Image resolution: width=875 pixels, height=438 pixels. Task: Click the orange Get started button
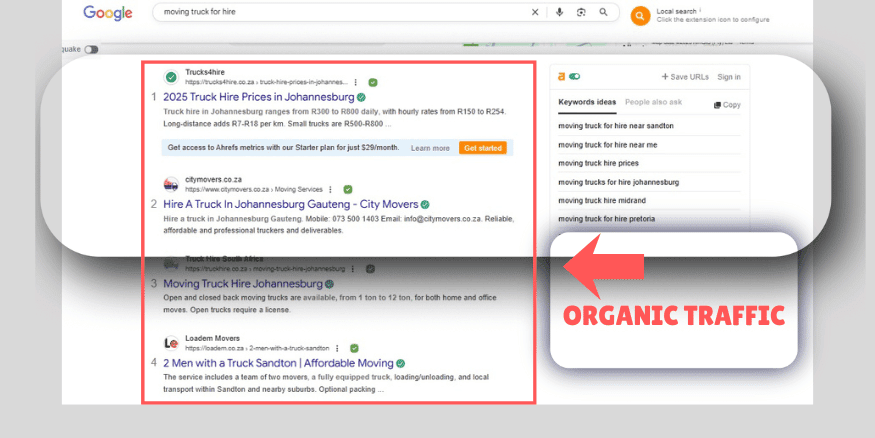click(483, 148)
